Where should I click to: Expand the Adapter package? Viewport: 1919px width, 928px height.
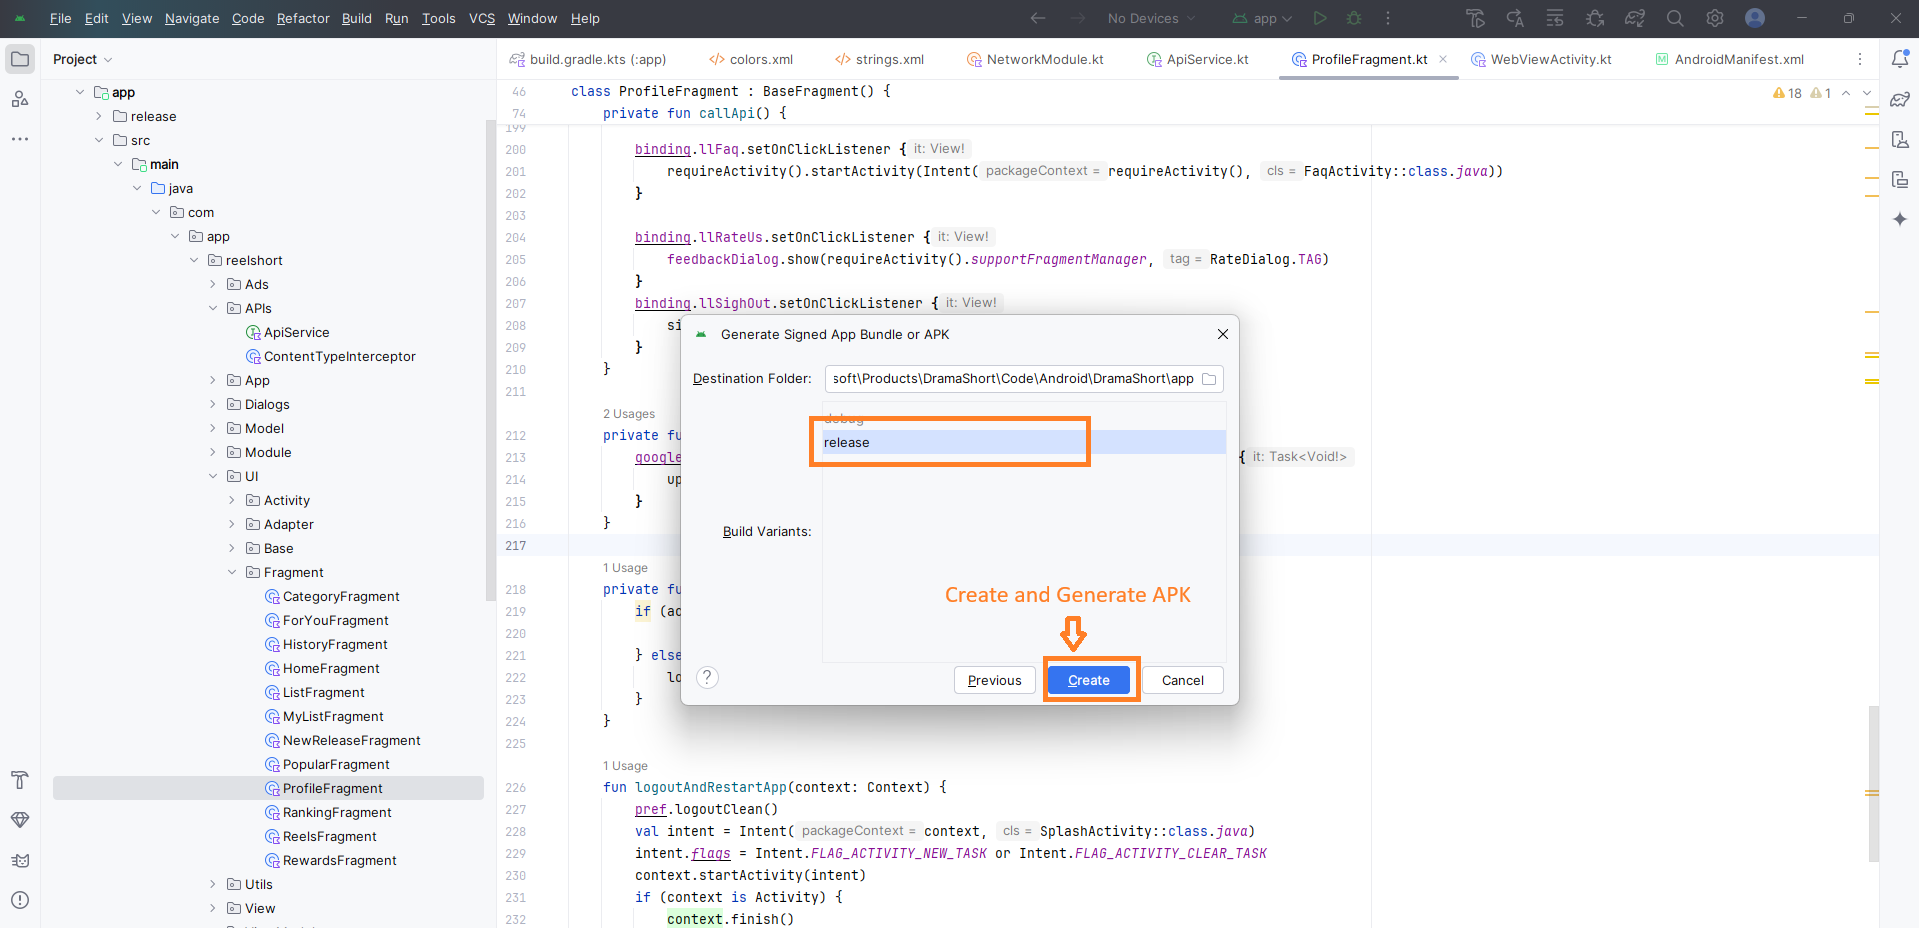tap(232, 524)
